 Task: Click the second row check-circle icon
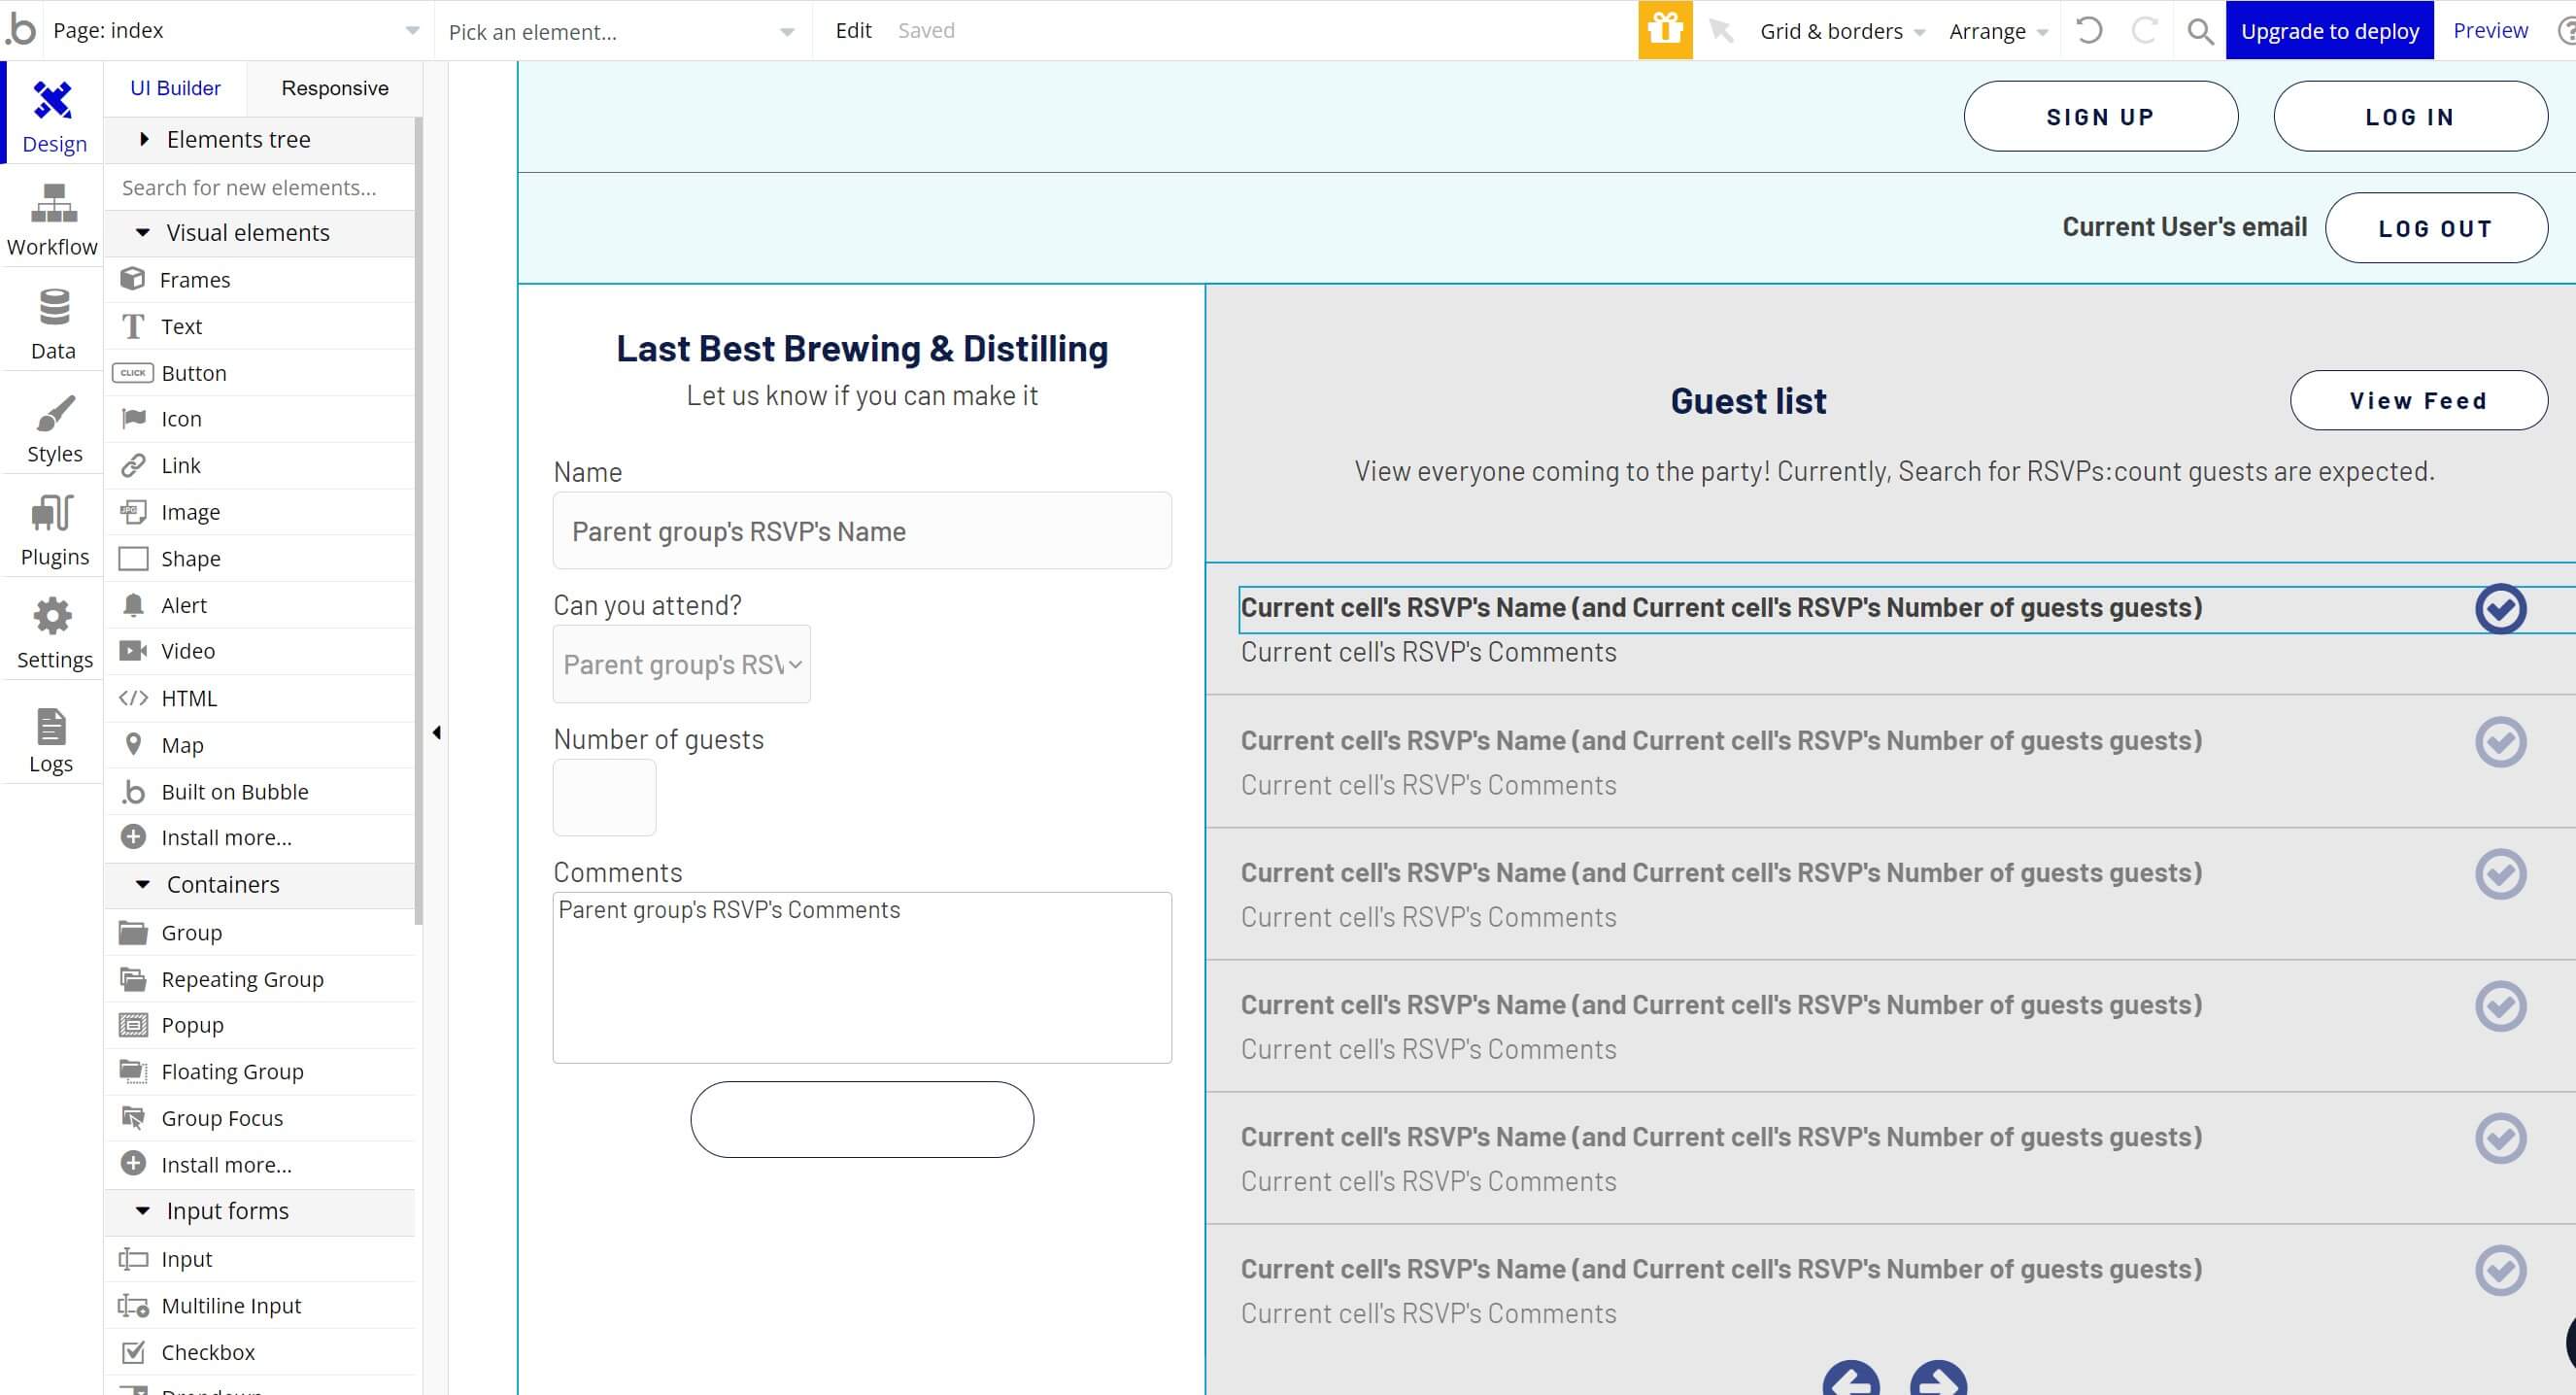click(2500, 742)
